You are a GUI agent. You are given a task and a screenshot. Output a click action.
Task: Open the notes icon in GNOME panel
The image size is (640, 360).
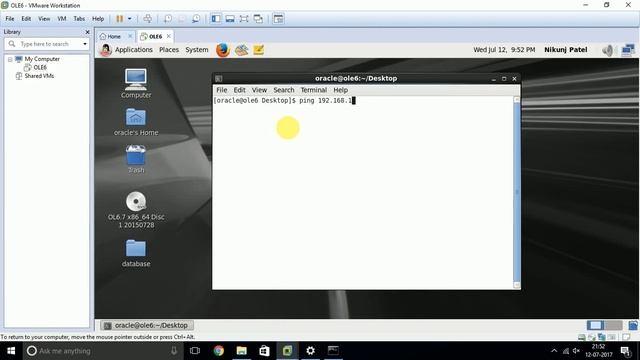(x=258, y=50)
